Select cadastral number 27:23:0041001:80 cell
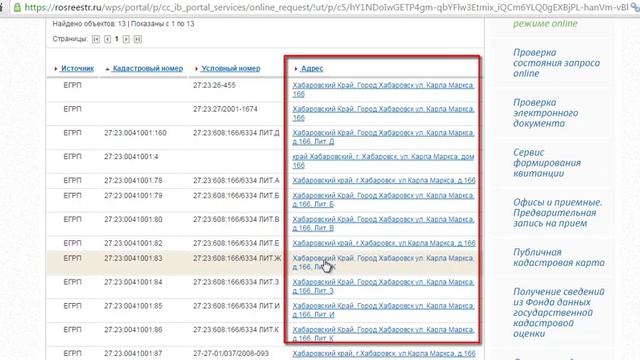The image size is (640, 360). coord(133,219)
